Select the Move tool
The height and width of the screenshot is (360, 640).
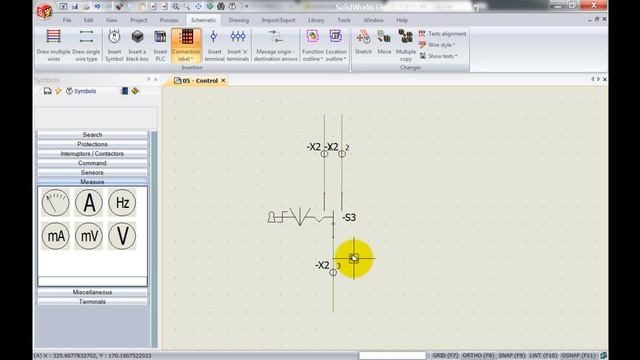[x=384, y=42]
